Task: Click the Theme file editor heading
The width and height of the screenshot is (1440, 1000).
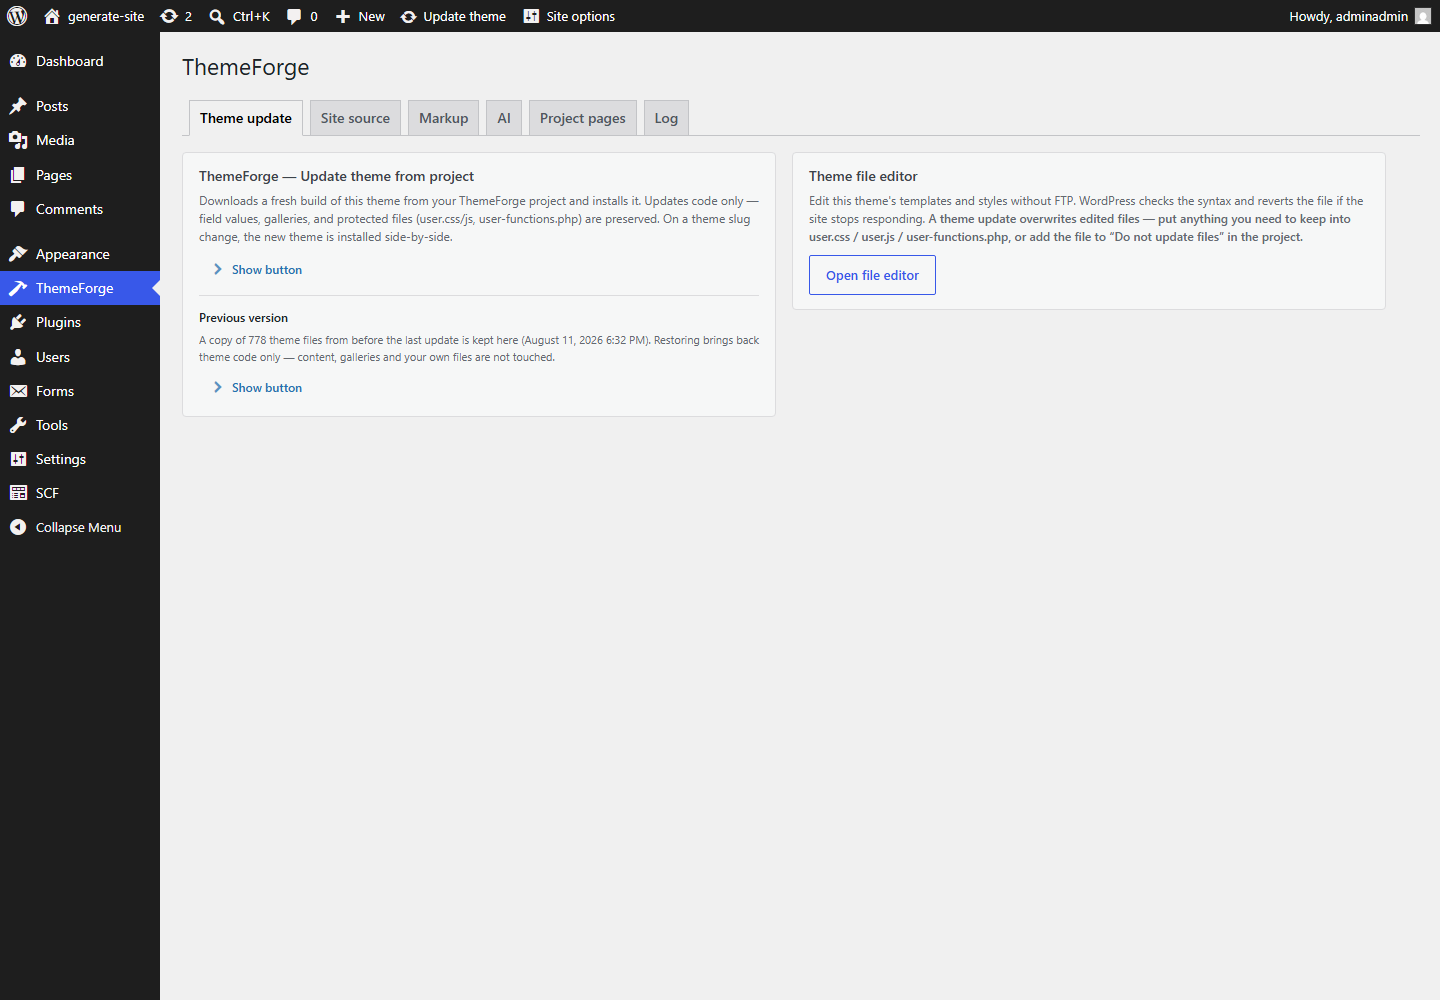Action: (863, 176)
